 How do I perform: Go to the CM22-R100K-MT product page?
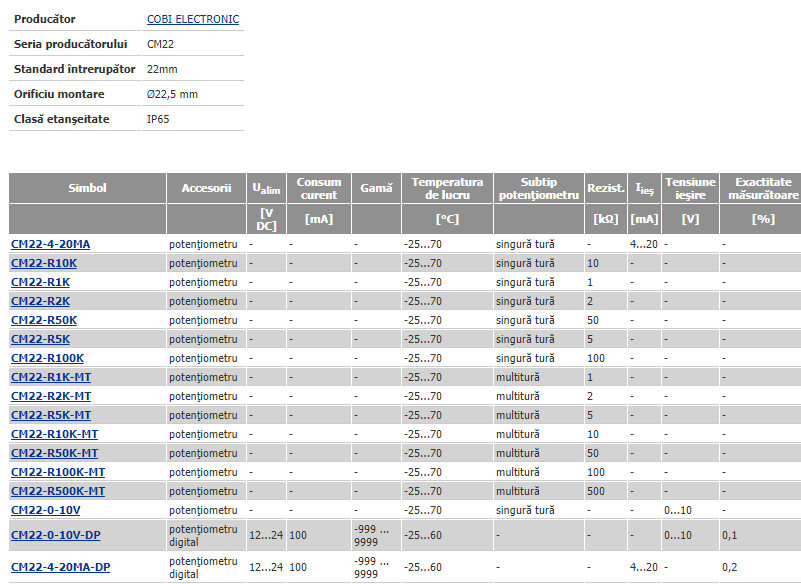coord(57,472)
